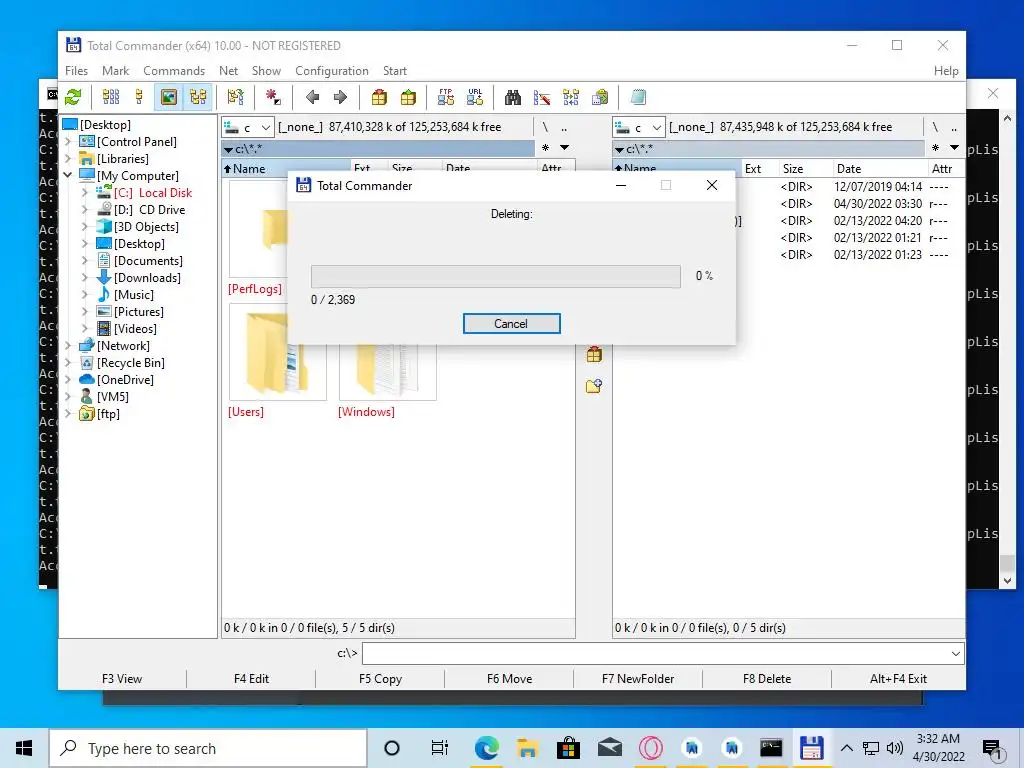This screenshot has width=1024, height=768.
Task: Click the new folder icon in middle vertical bar
Action: tap(594, 386)
